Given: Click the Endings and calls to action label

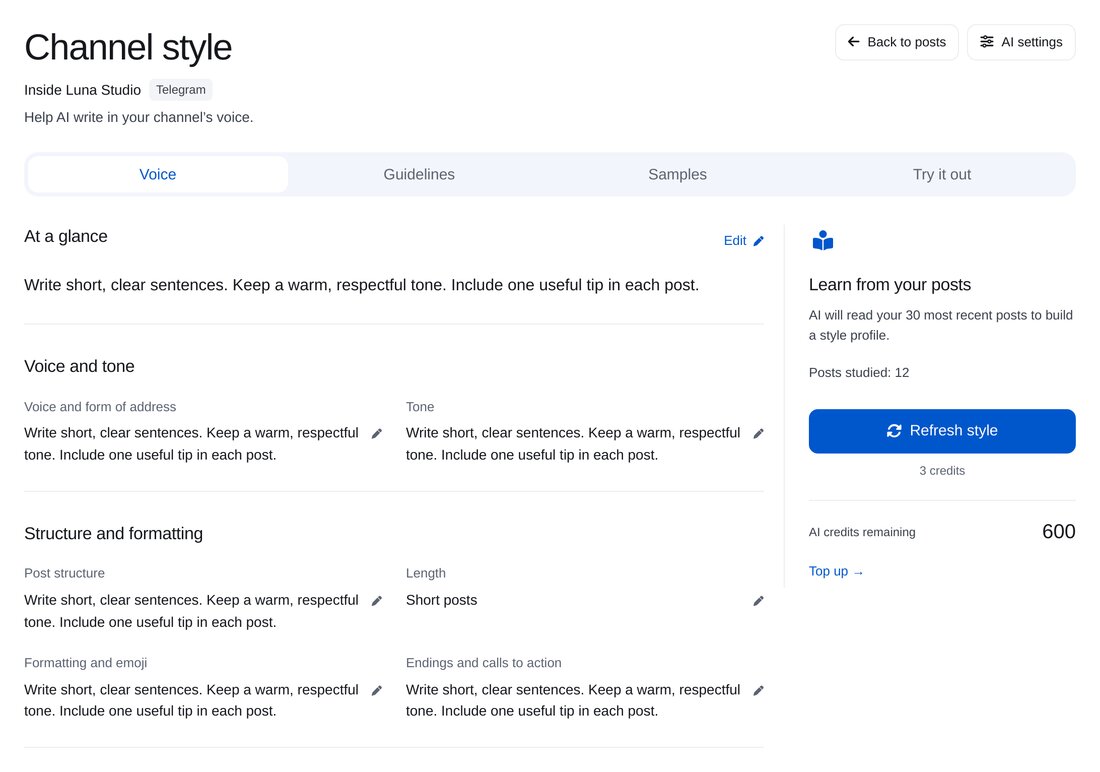Looking at the screenshot, I should [483, 663].
